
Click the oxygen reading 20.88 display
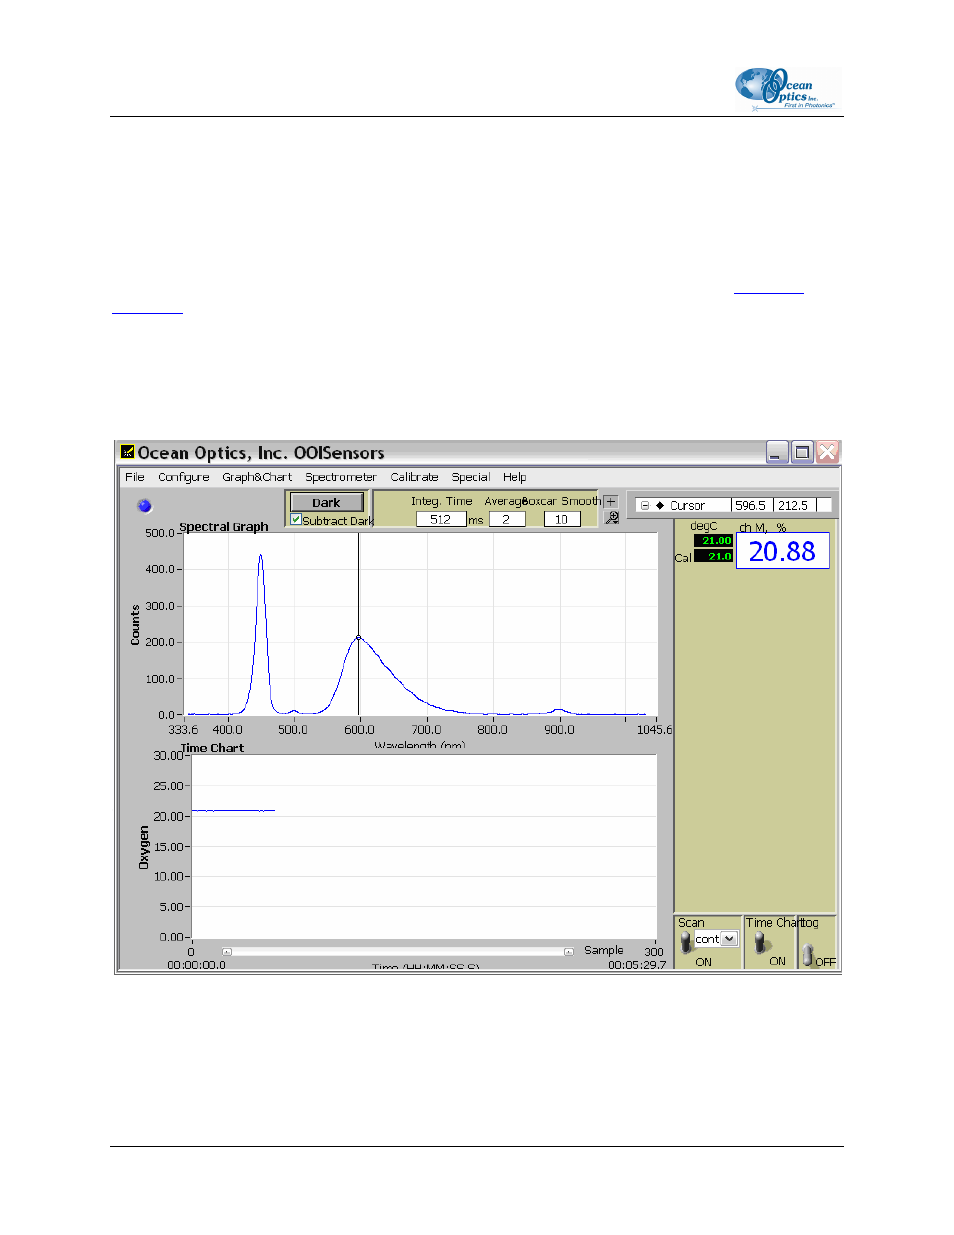point(783,551)
